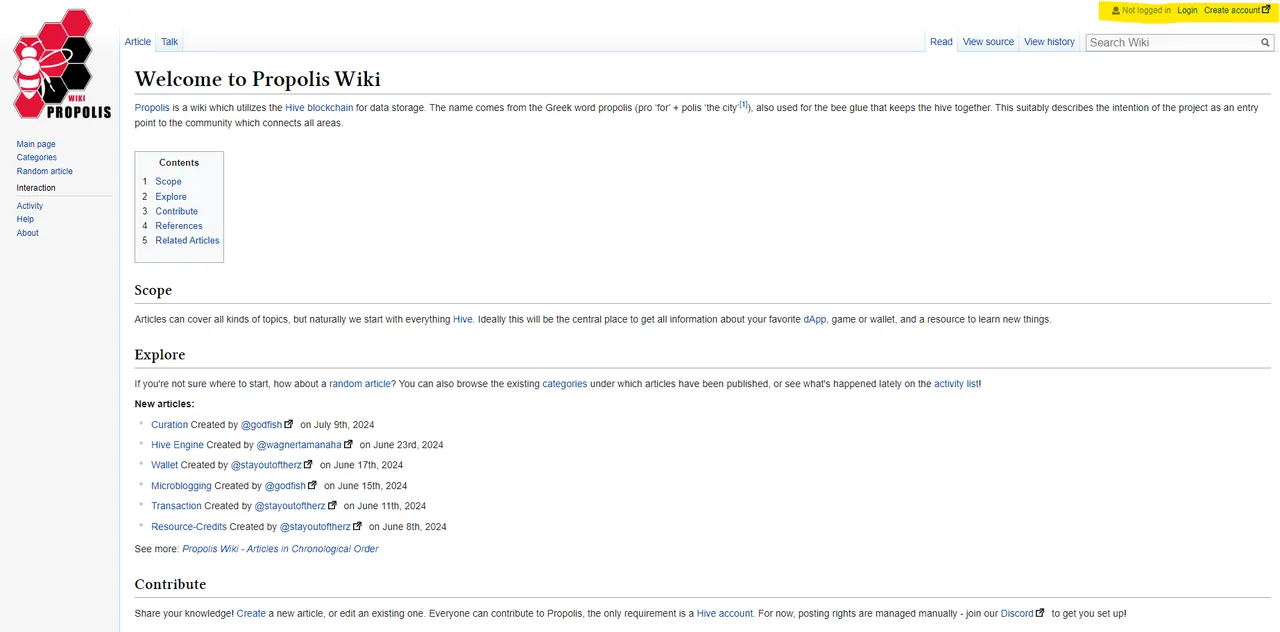Click the Hive link in Scope section

[463, 320]
